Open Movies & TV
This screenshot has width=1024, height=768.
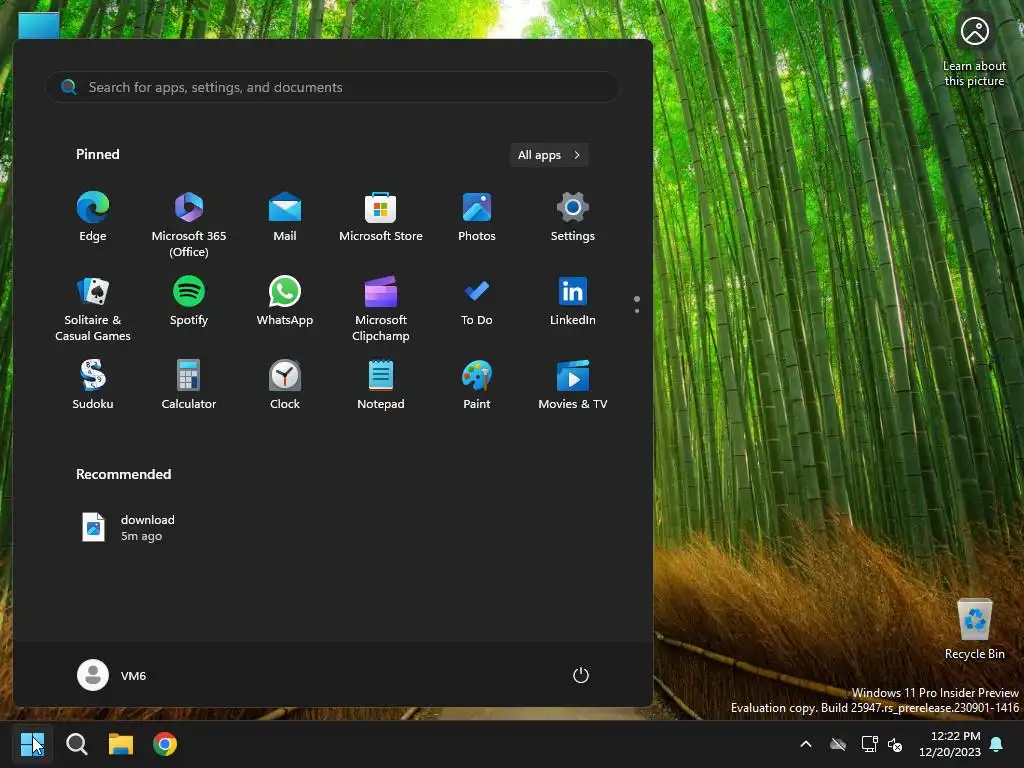(573, 385)
